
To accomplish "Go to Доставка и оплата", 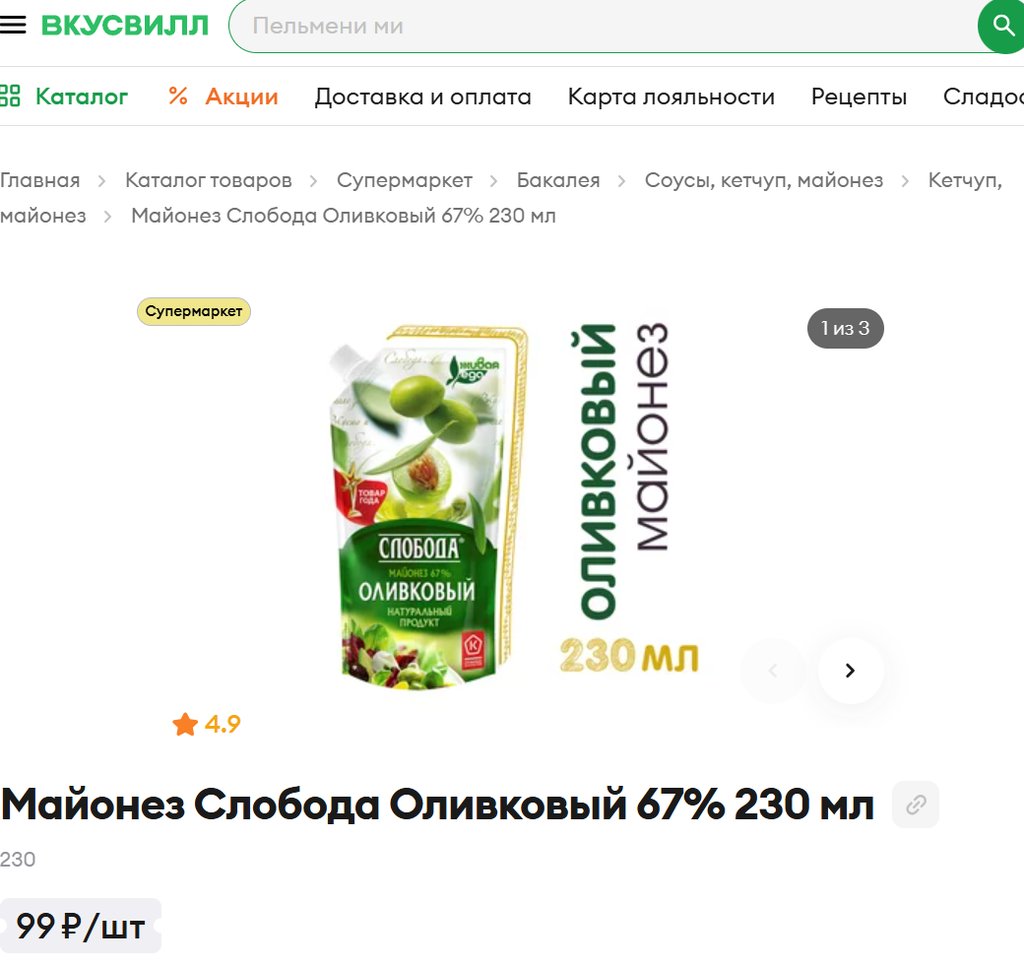I will tap(423, 97).
